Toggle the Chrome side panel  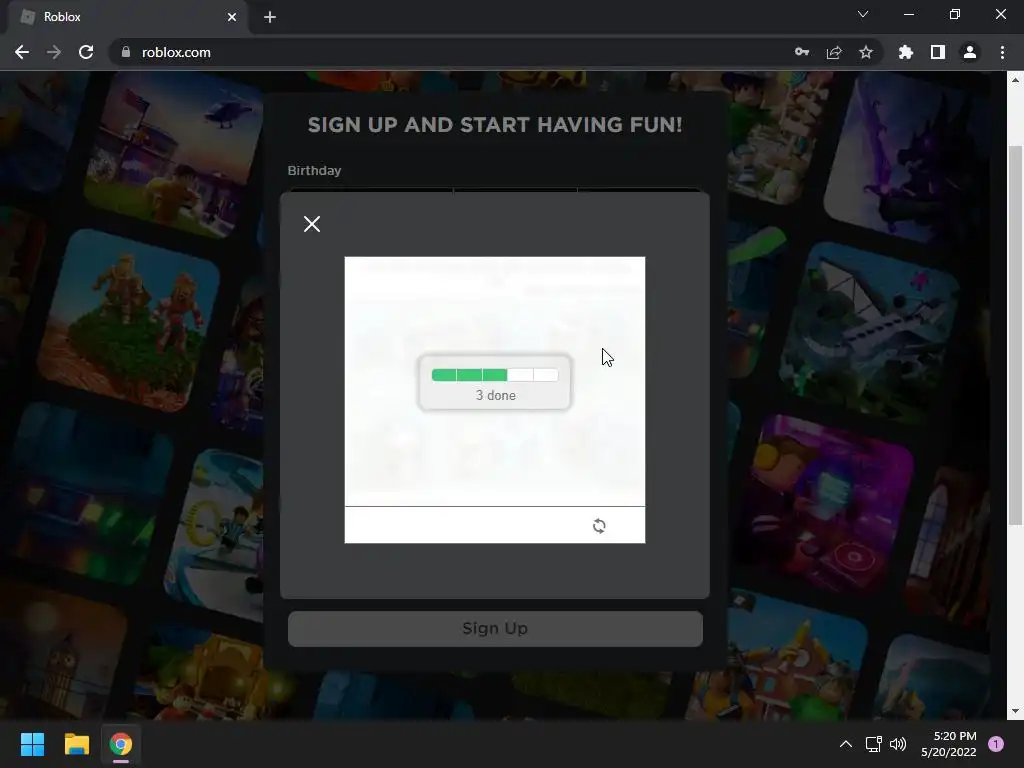[938, 52]
